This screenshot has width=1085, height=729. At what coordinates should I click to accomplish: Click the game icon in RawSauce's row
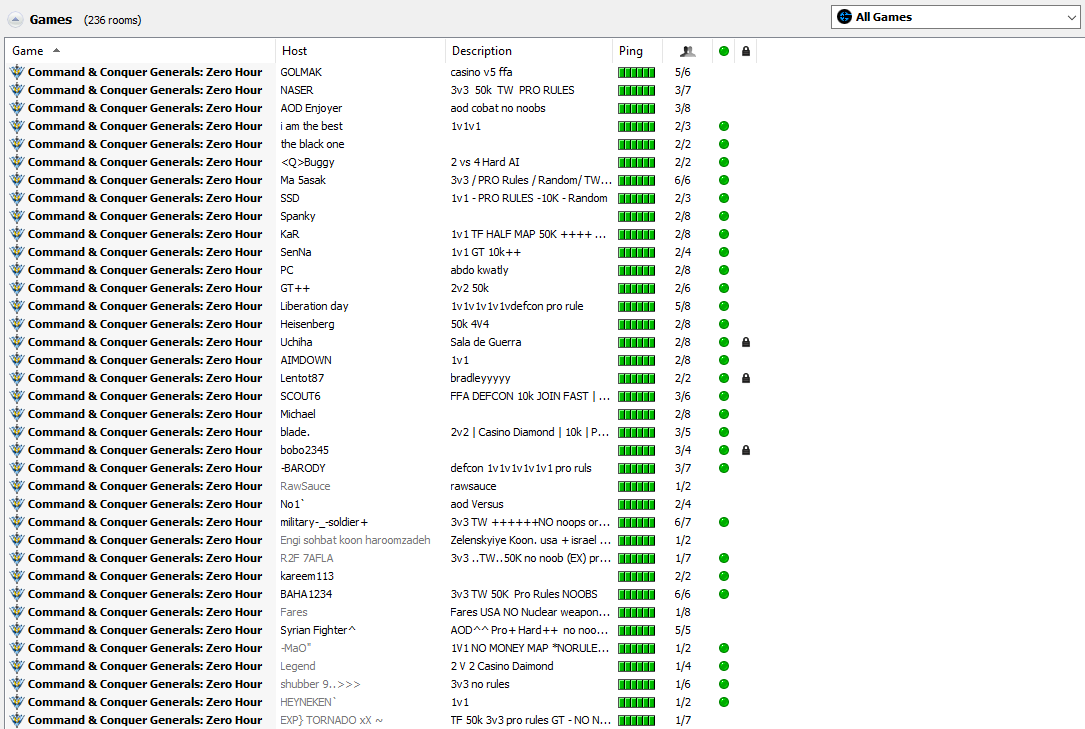[17, 486]
